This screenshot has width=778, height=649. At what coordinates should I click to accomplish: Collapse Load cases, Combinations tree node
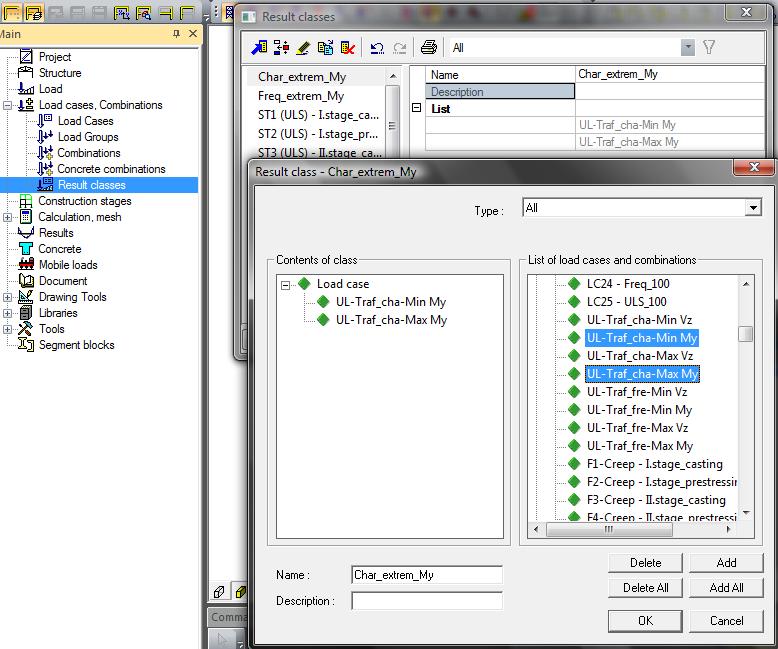click(9, 105)
